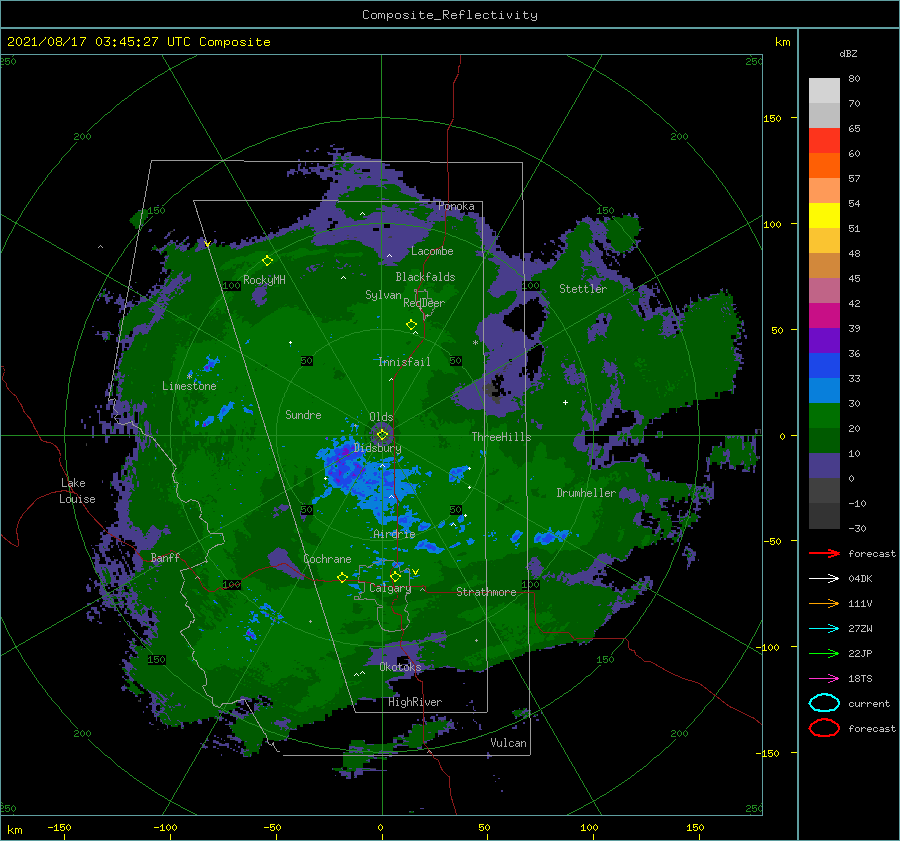Click the Didsbury town label

(x=378, y=448)
